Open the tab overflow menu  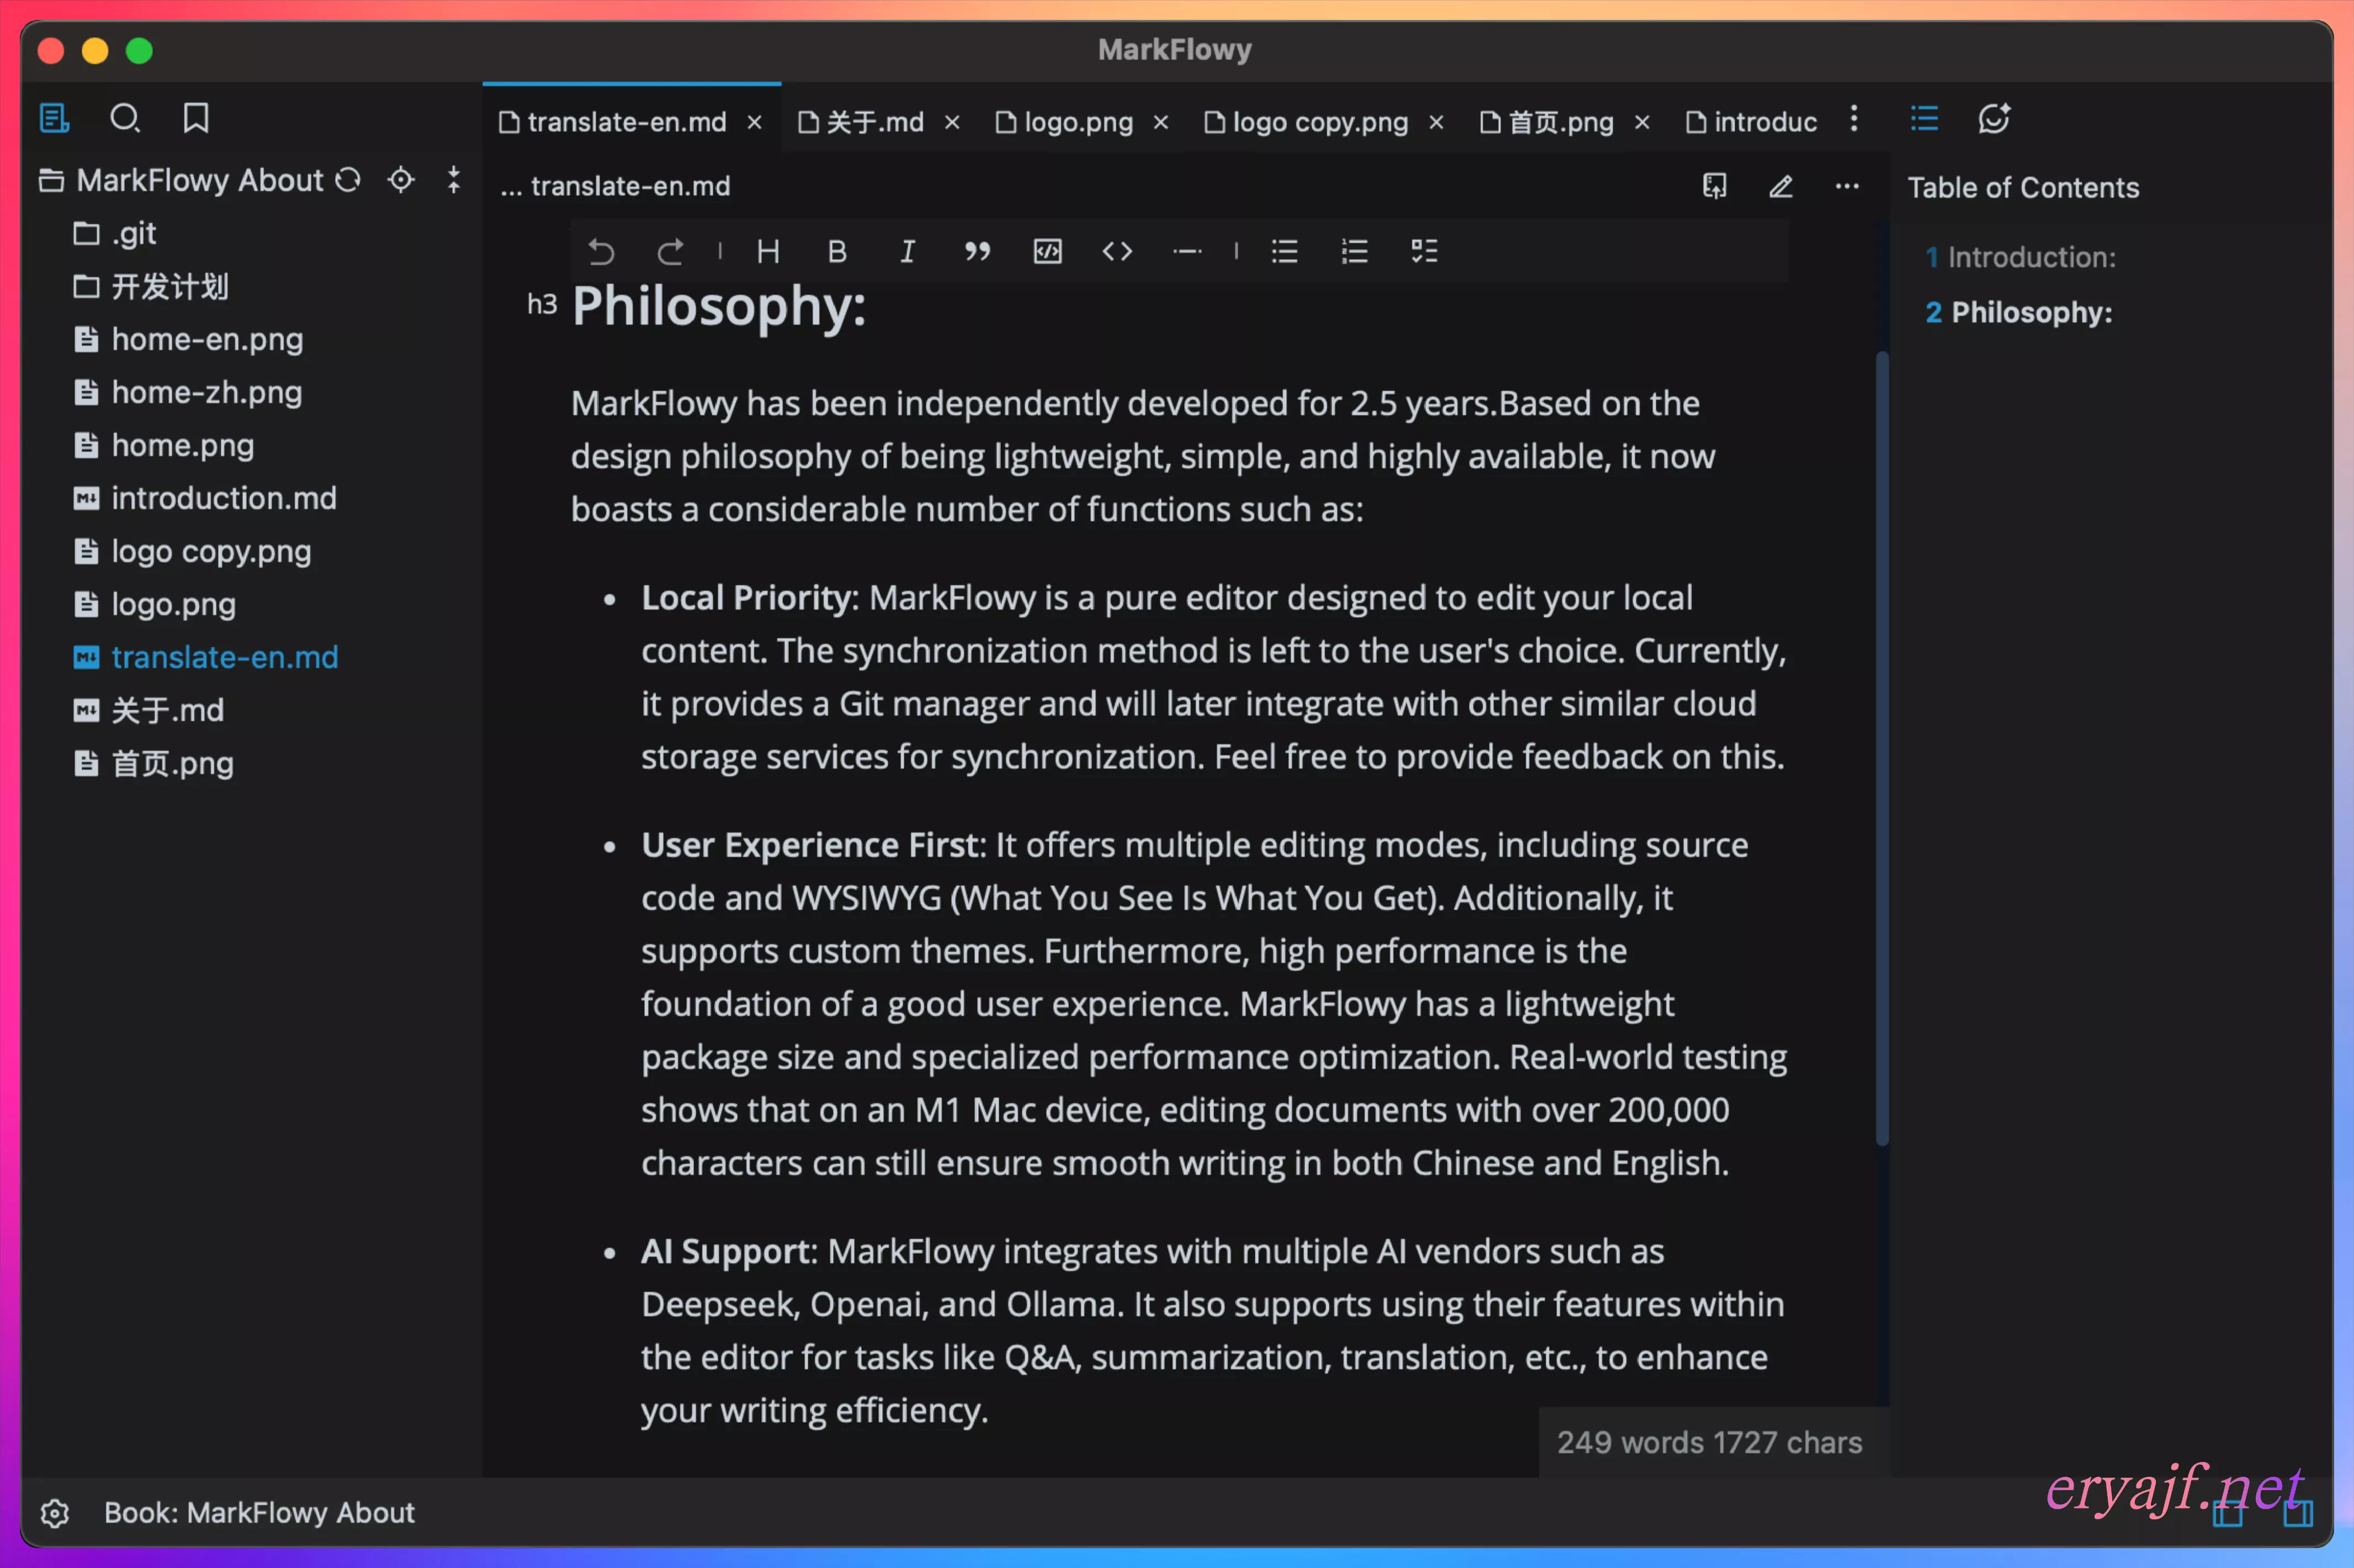click(1854, 118)
